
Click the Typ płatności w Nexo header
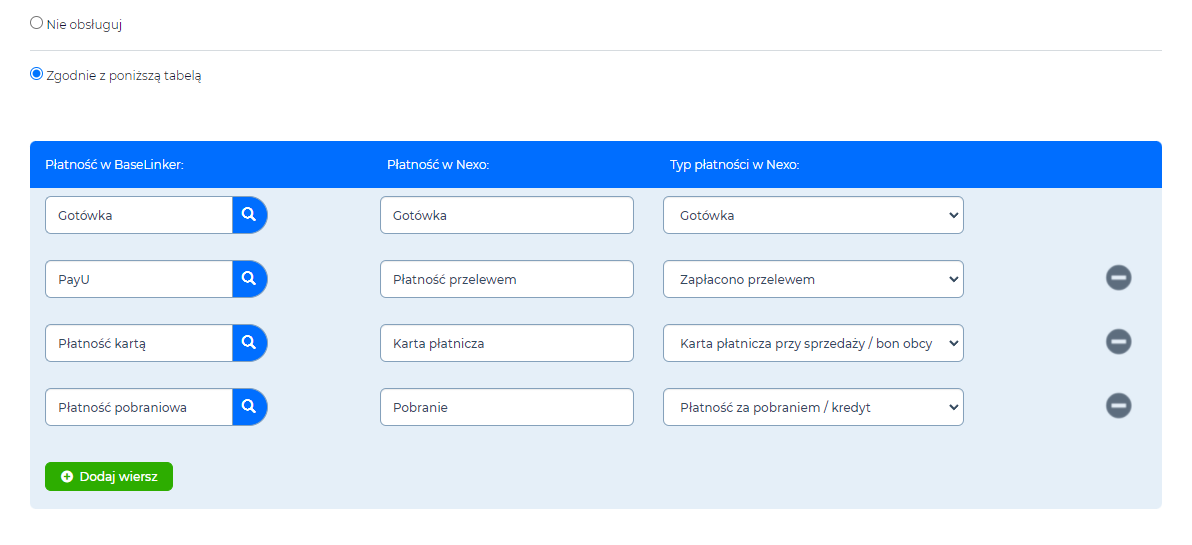click(x=734, y=164)
